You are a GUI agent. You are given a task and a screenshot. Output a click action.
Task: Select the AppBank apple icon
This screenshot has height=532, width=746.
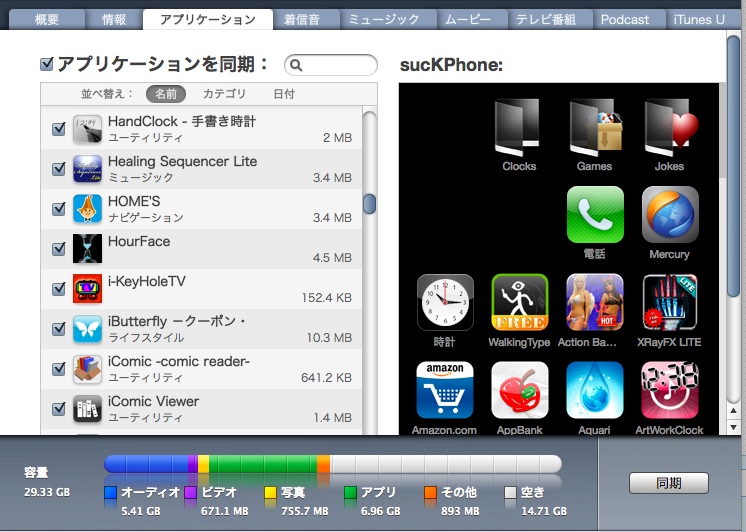pyautogui.click(x=520, y=390)
